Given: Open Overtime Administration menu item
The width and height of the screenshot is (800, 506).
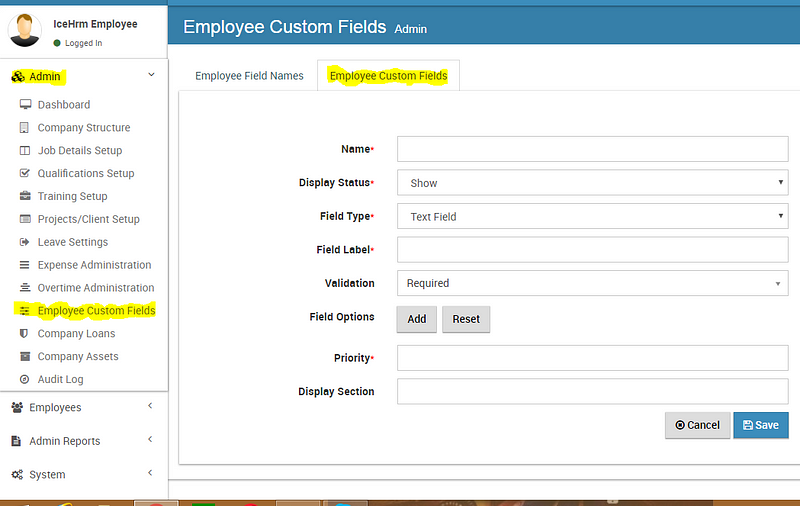Looking at the screenshot, I should (x=96, y=288).
